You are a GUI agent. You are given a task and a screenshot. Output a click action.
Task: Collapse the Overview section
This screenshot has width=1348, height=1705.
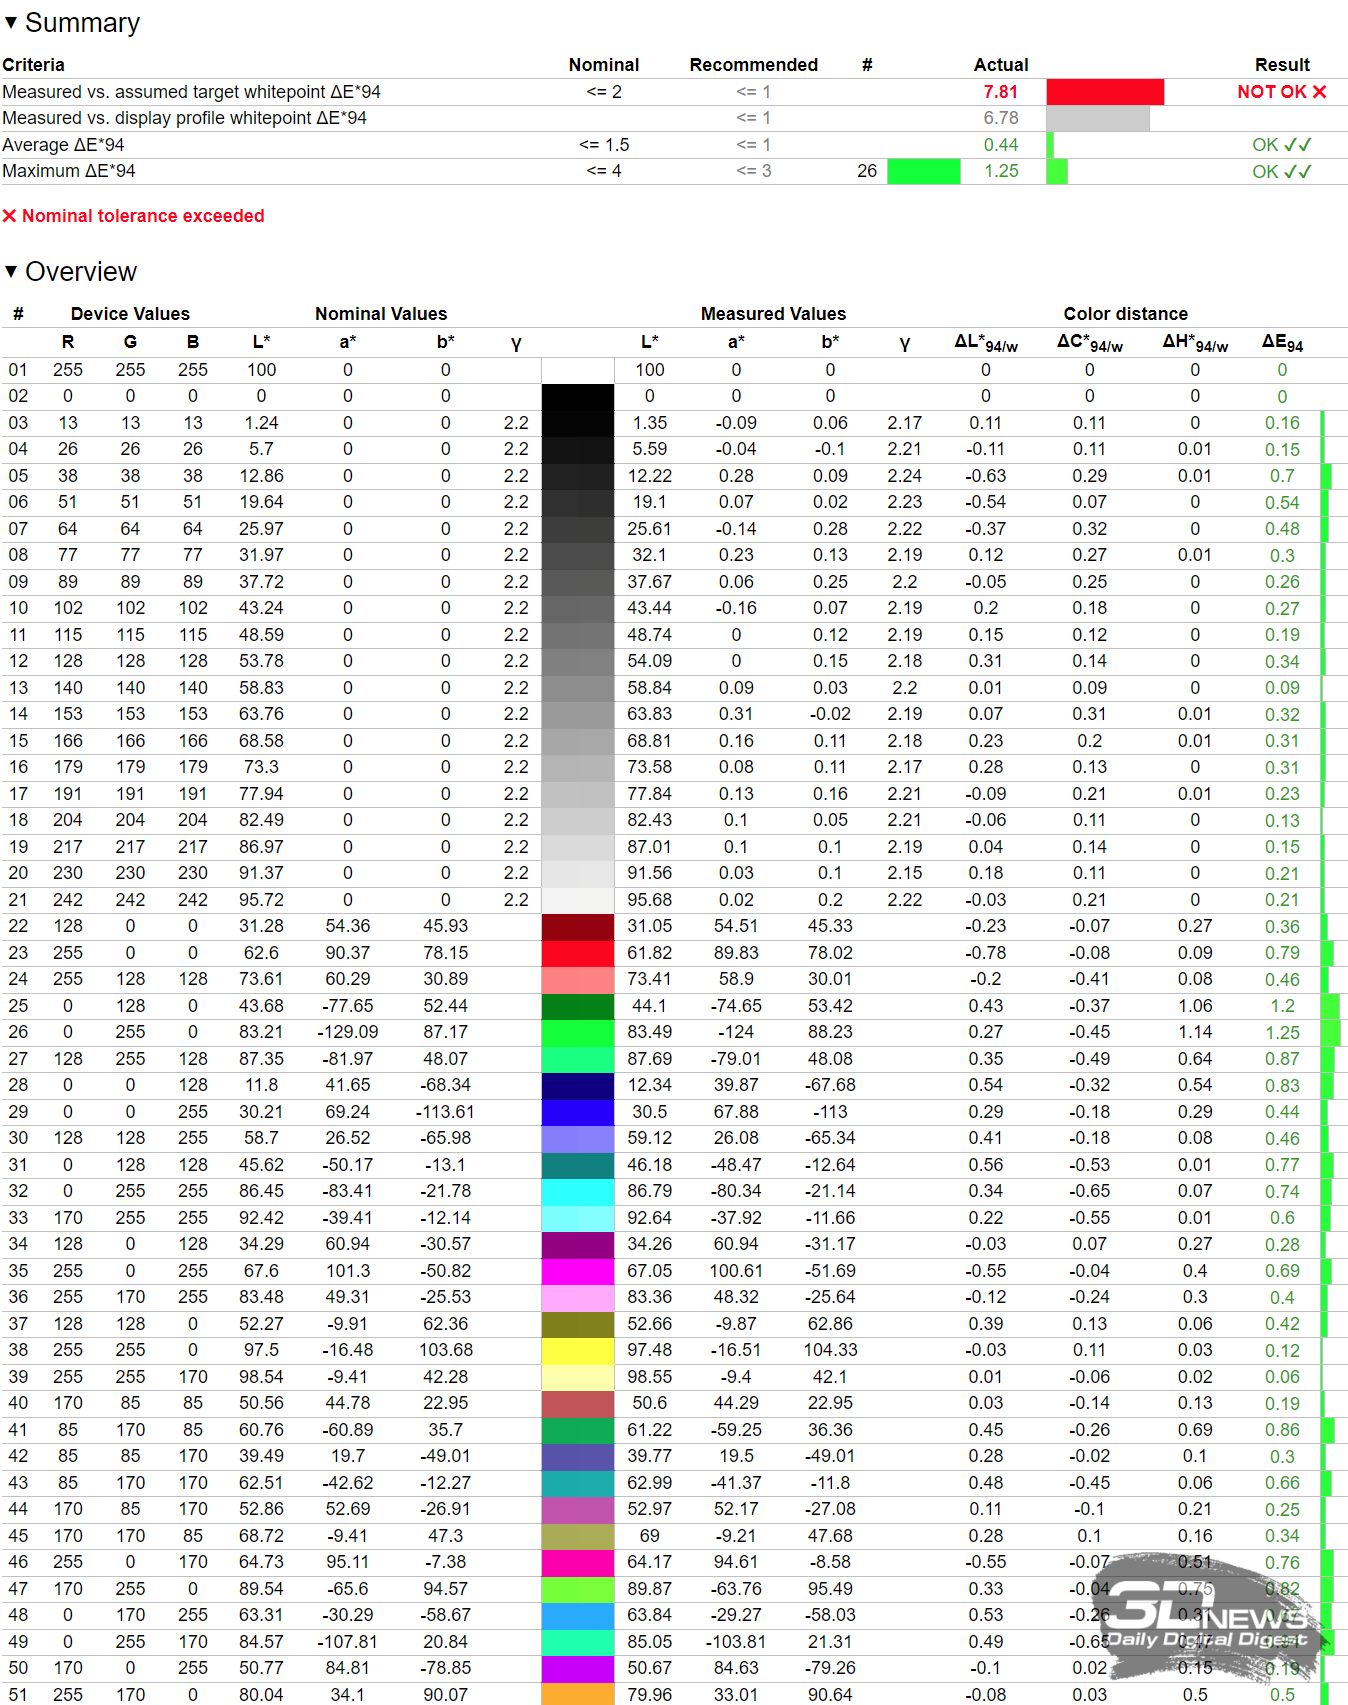11,271
